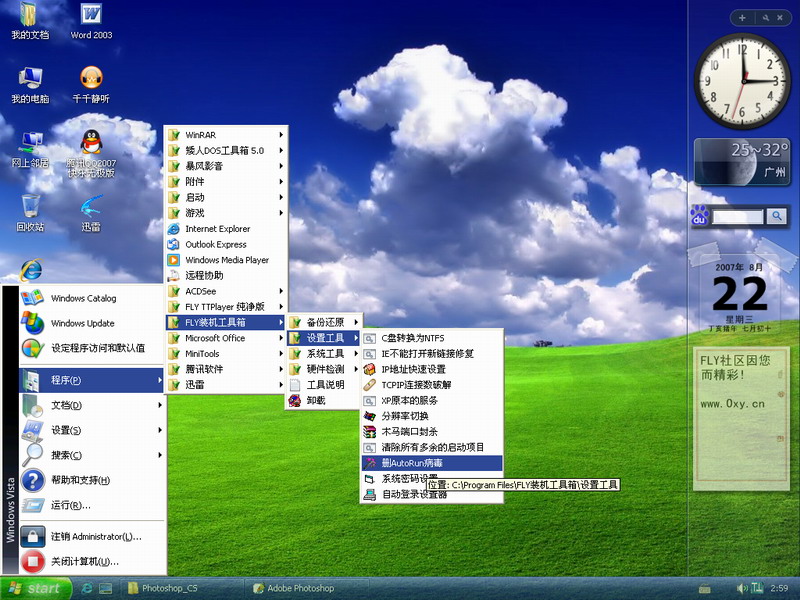Click the volume speaker tray icon

click(x=742, y=588)
